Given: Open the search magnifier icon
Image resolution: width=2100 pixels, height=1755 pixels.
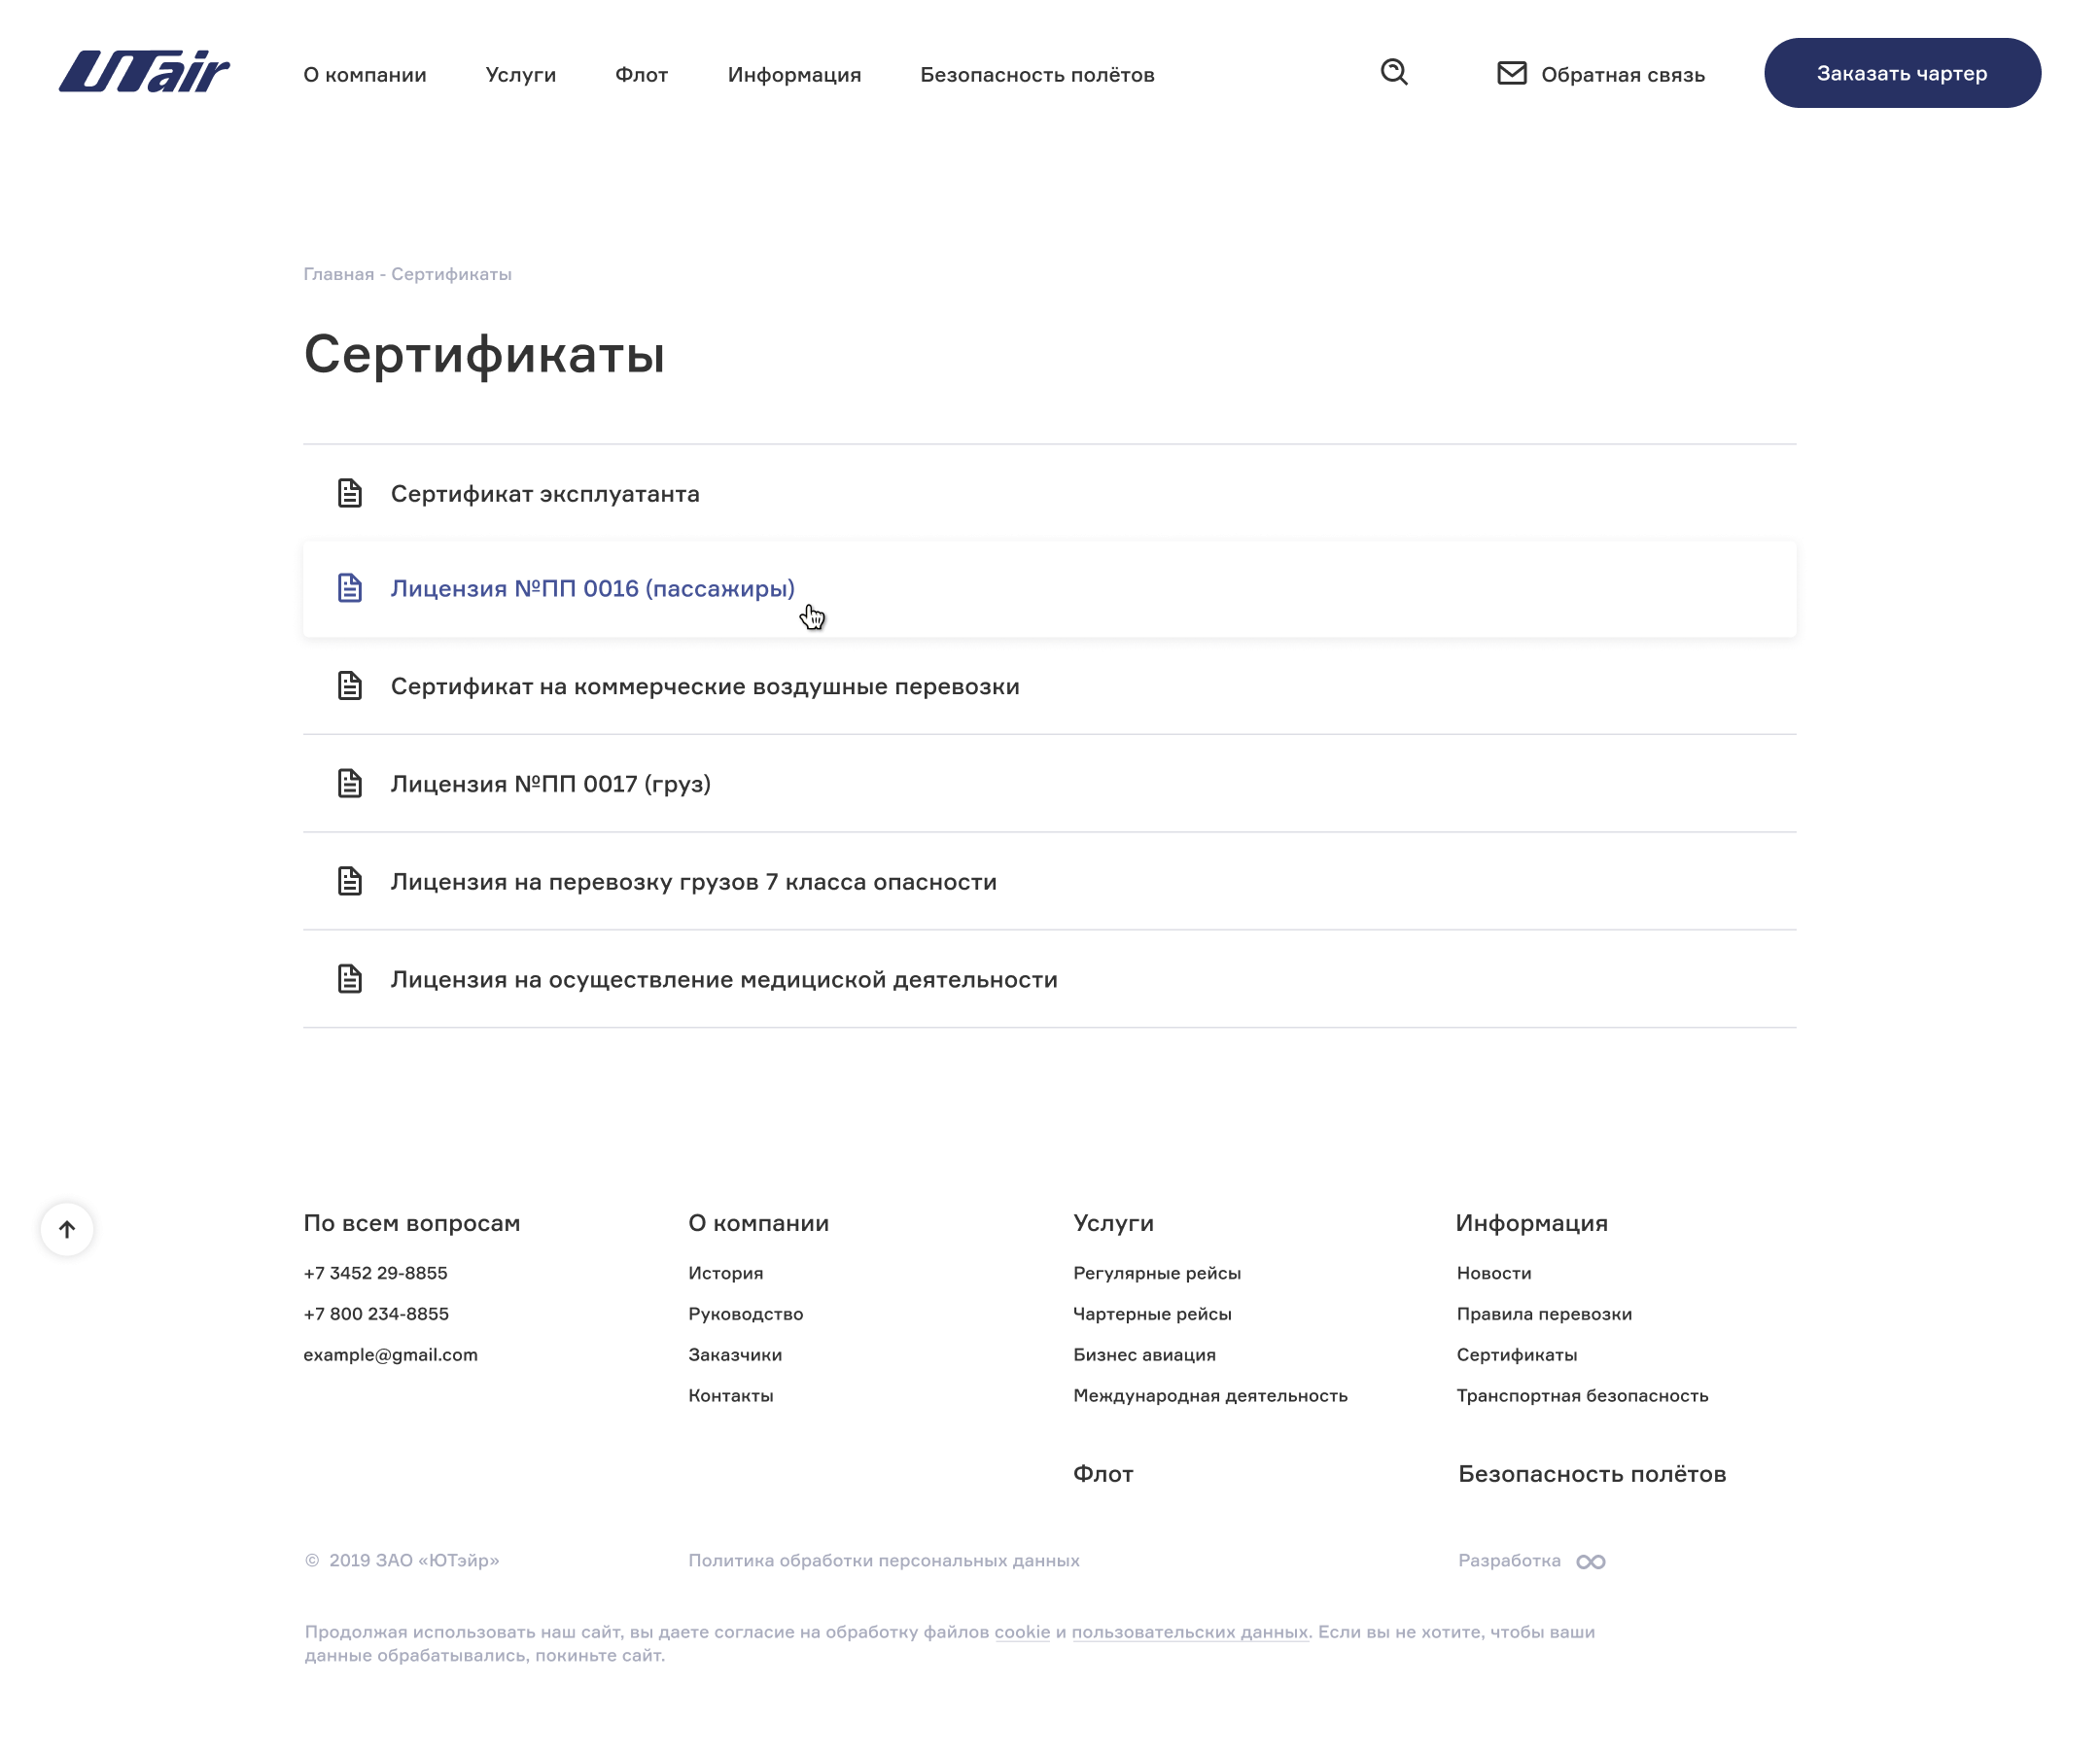Looking at the screenshot, I should click(1394, 72).
